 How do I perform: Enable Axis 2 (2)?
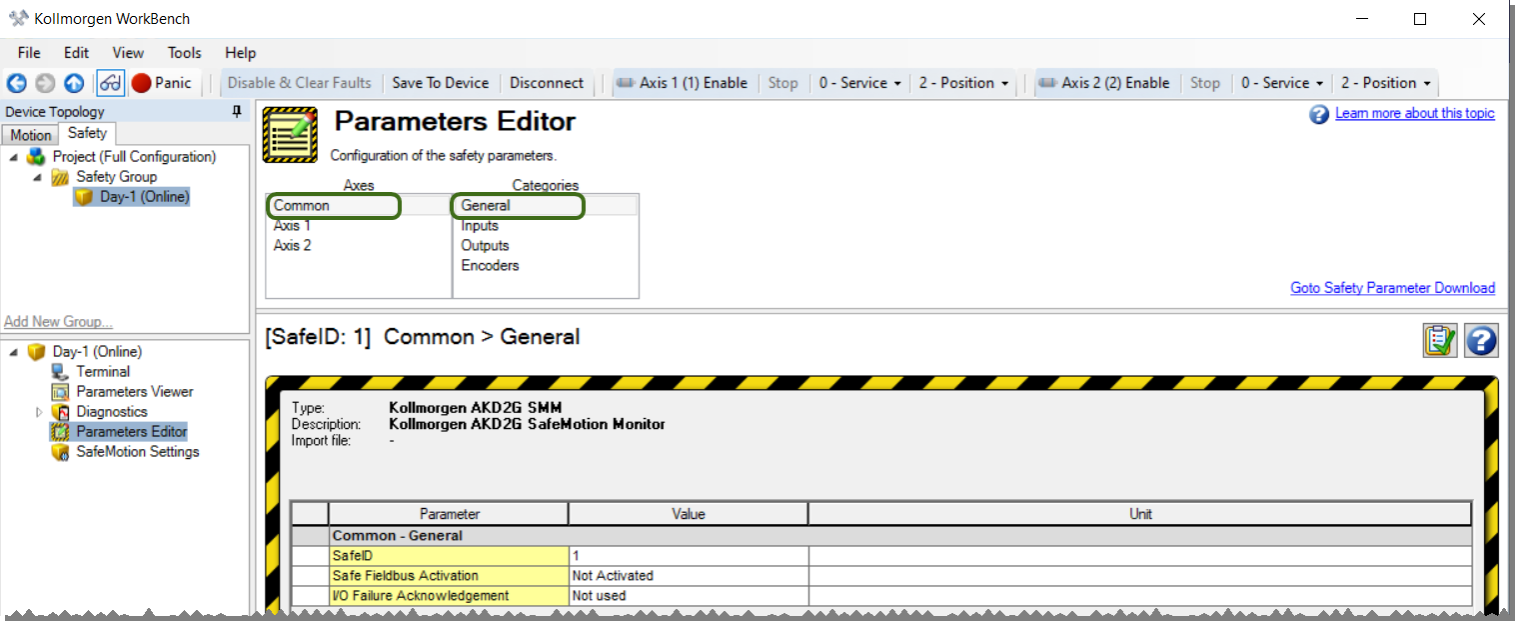[x=1105, y=83]
